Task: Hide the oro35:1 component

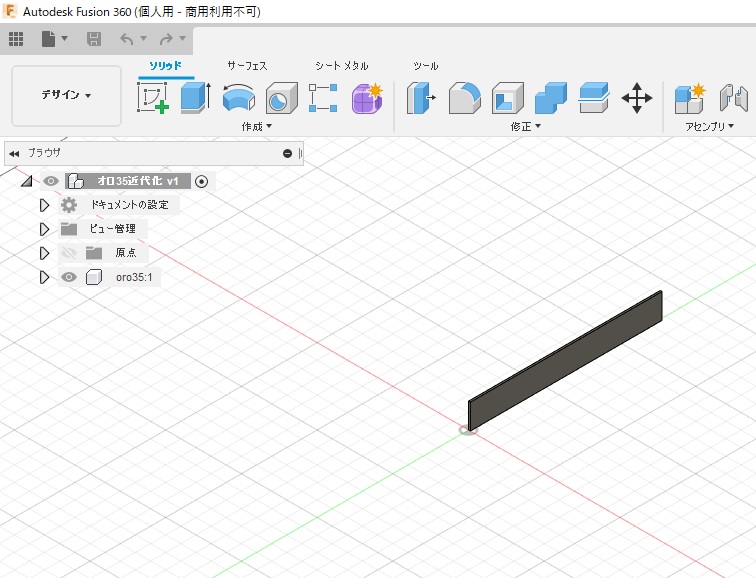Action: point(69,277)
